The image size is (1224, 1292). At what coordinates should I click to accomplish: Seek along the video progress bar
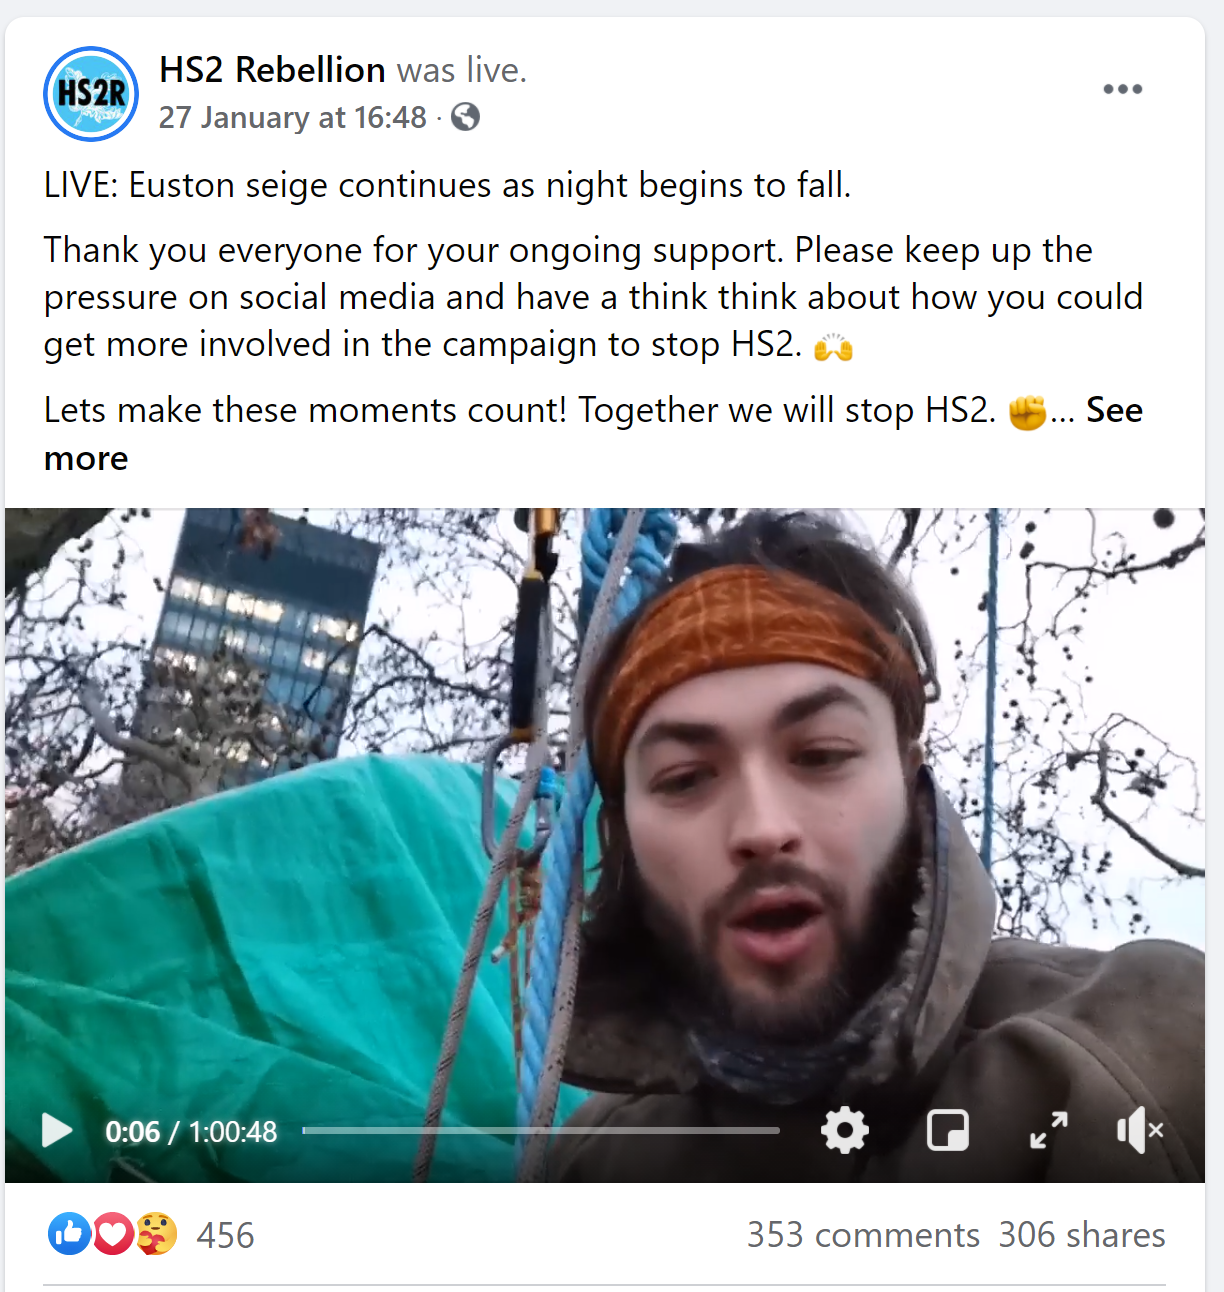pyautogui.click(x=541, y=1131)
